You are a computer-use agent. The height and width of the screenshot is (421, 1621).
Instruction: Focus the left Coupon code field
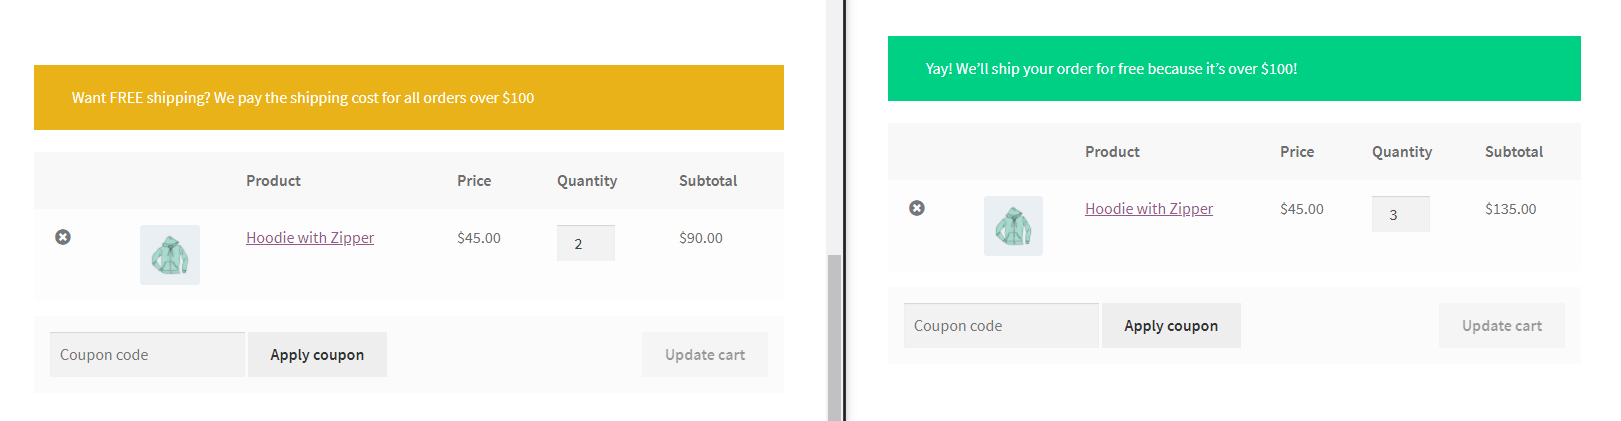(147, 355)
